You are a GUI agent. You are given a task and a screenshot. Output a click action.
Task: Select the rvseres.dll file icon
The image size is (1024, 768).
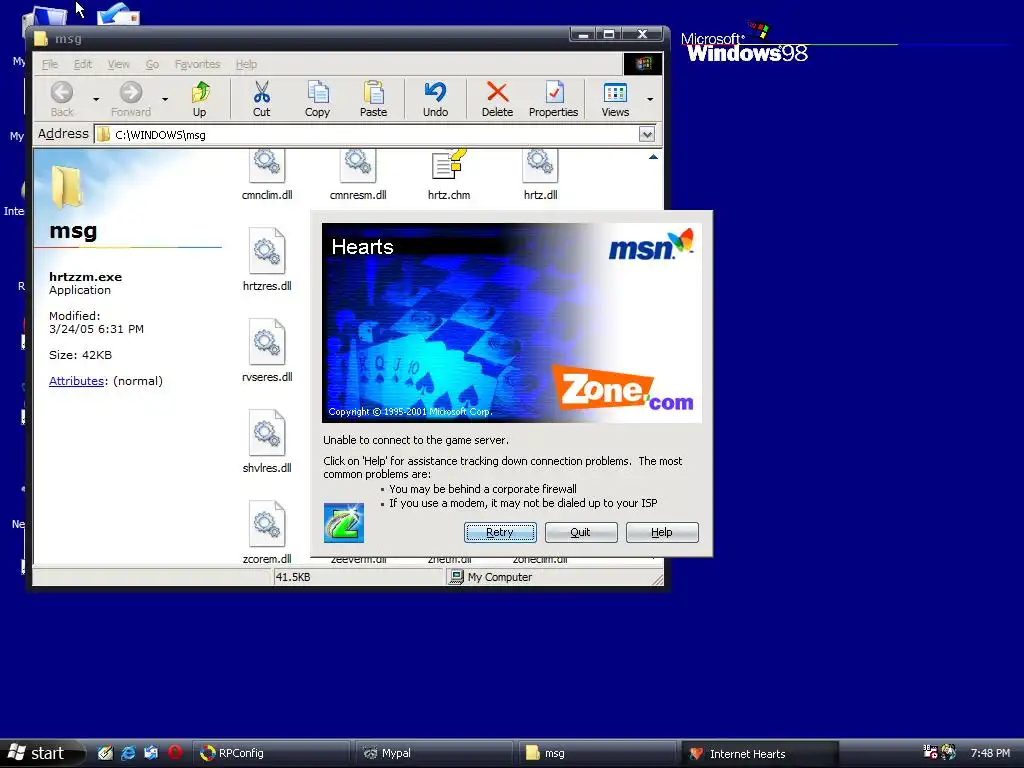pos(267,342)
